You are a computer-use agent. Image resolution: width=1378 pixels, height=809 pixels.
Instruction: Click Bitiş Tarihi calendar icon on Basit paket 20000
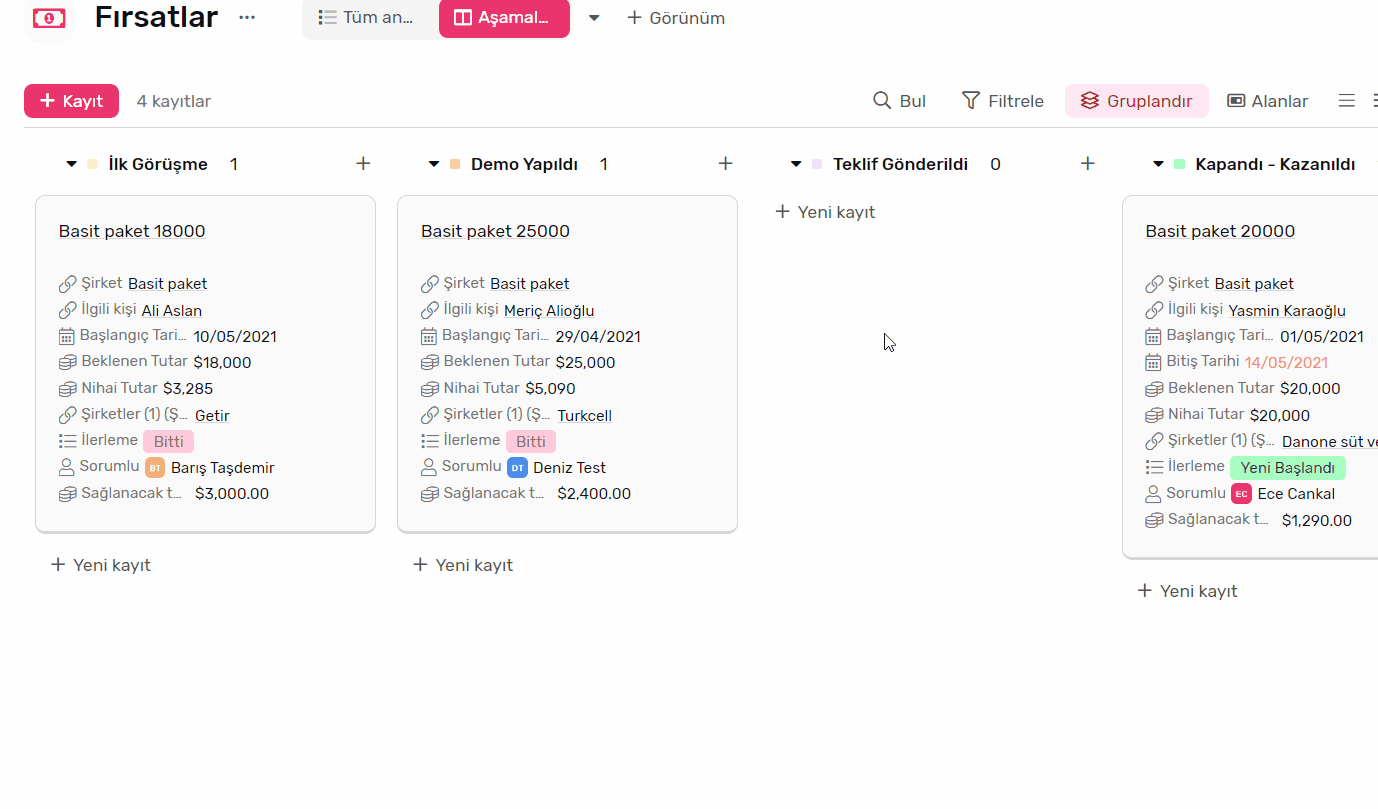pyautogui.click(x=1153, y=362)
